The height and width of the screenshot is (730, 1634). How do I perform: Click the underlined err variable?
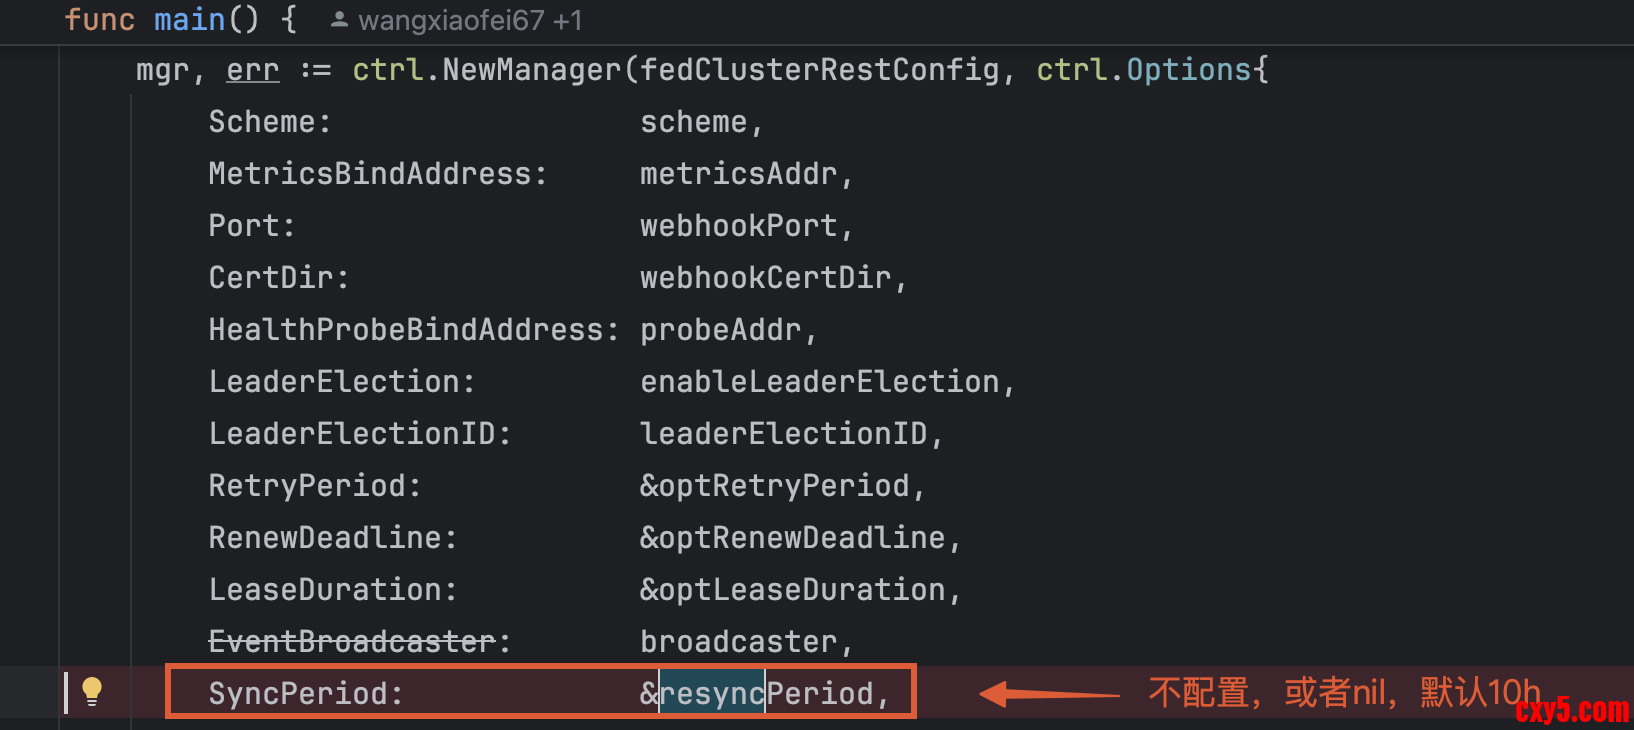click(x=252, y=70)
